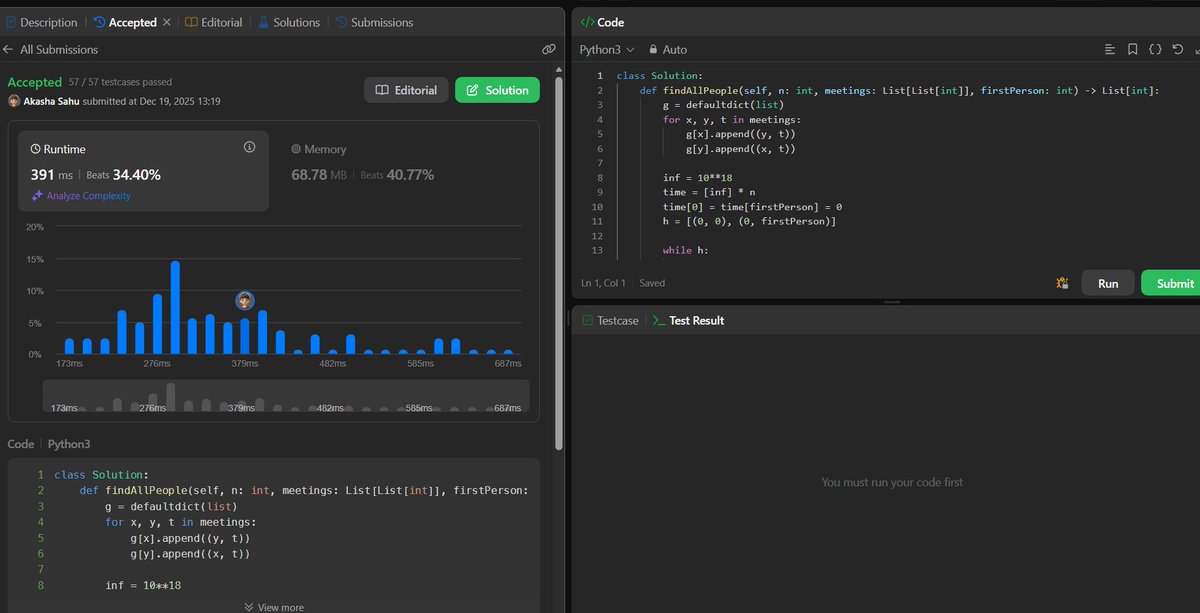The width and height of the screenshot is (1200, 613).
Task: Click the bookmark icon in editor toolbar
Action: [1132, 49]
